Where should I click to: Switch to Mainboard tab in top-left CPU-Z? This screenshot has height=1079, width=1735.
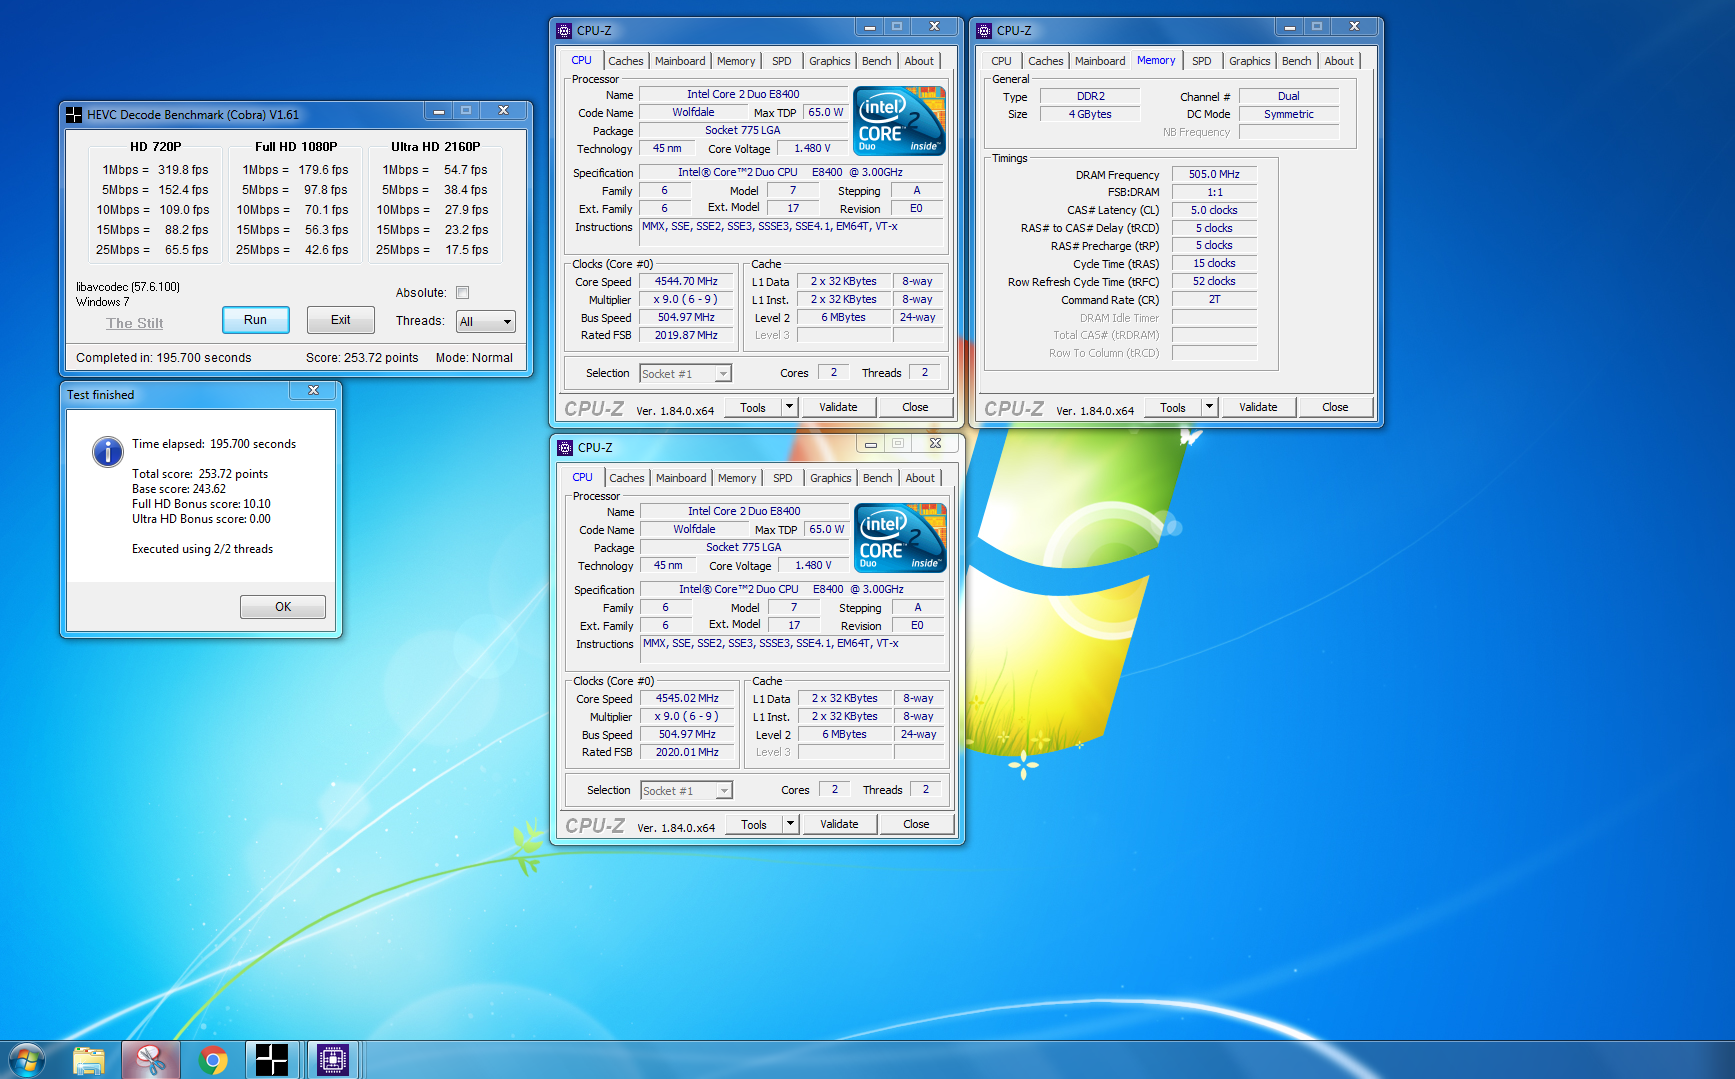(680, 61)
